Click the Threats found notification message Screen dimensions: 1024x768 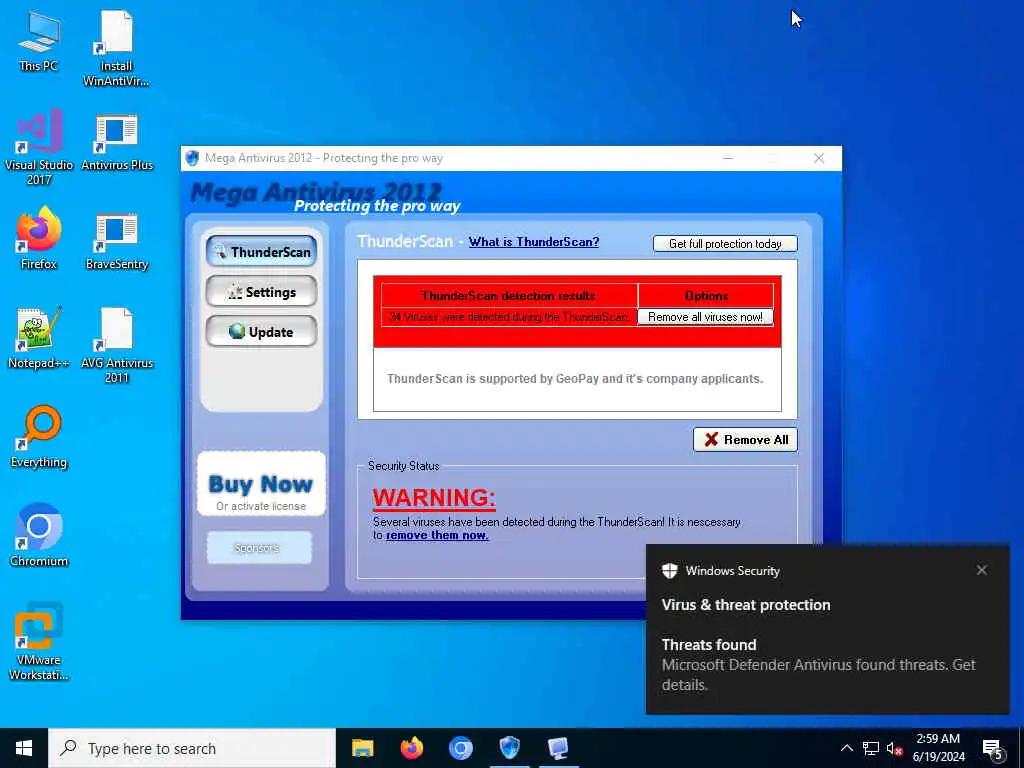(818, 665)
